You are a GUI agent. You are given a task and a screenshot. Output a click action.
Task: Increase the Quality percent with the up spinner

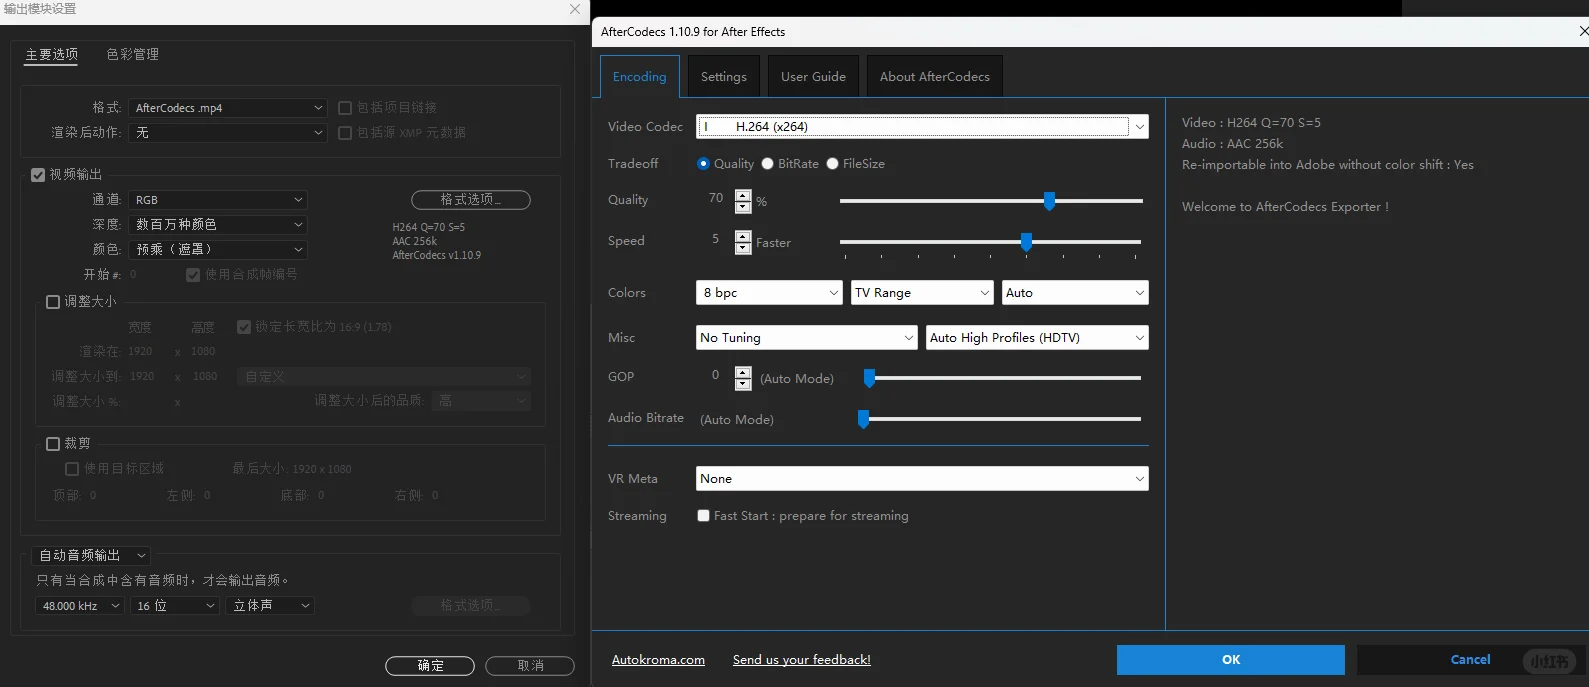pos(743,195)
